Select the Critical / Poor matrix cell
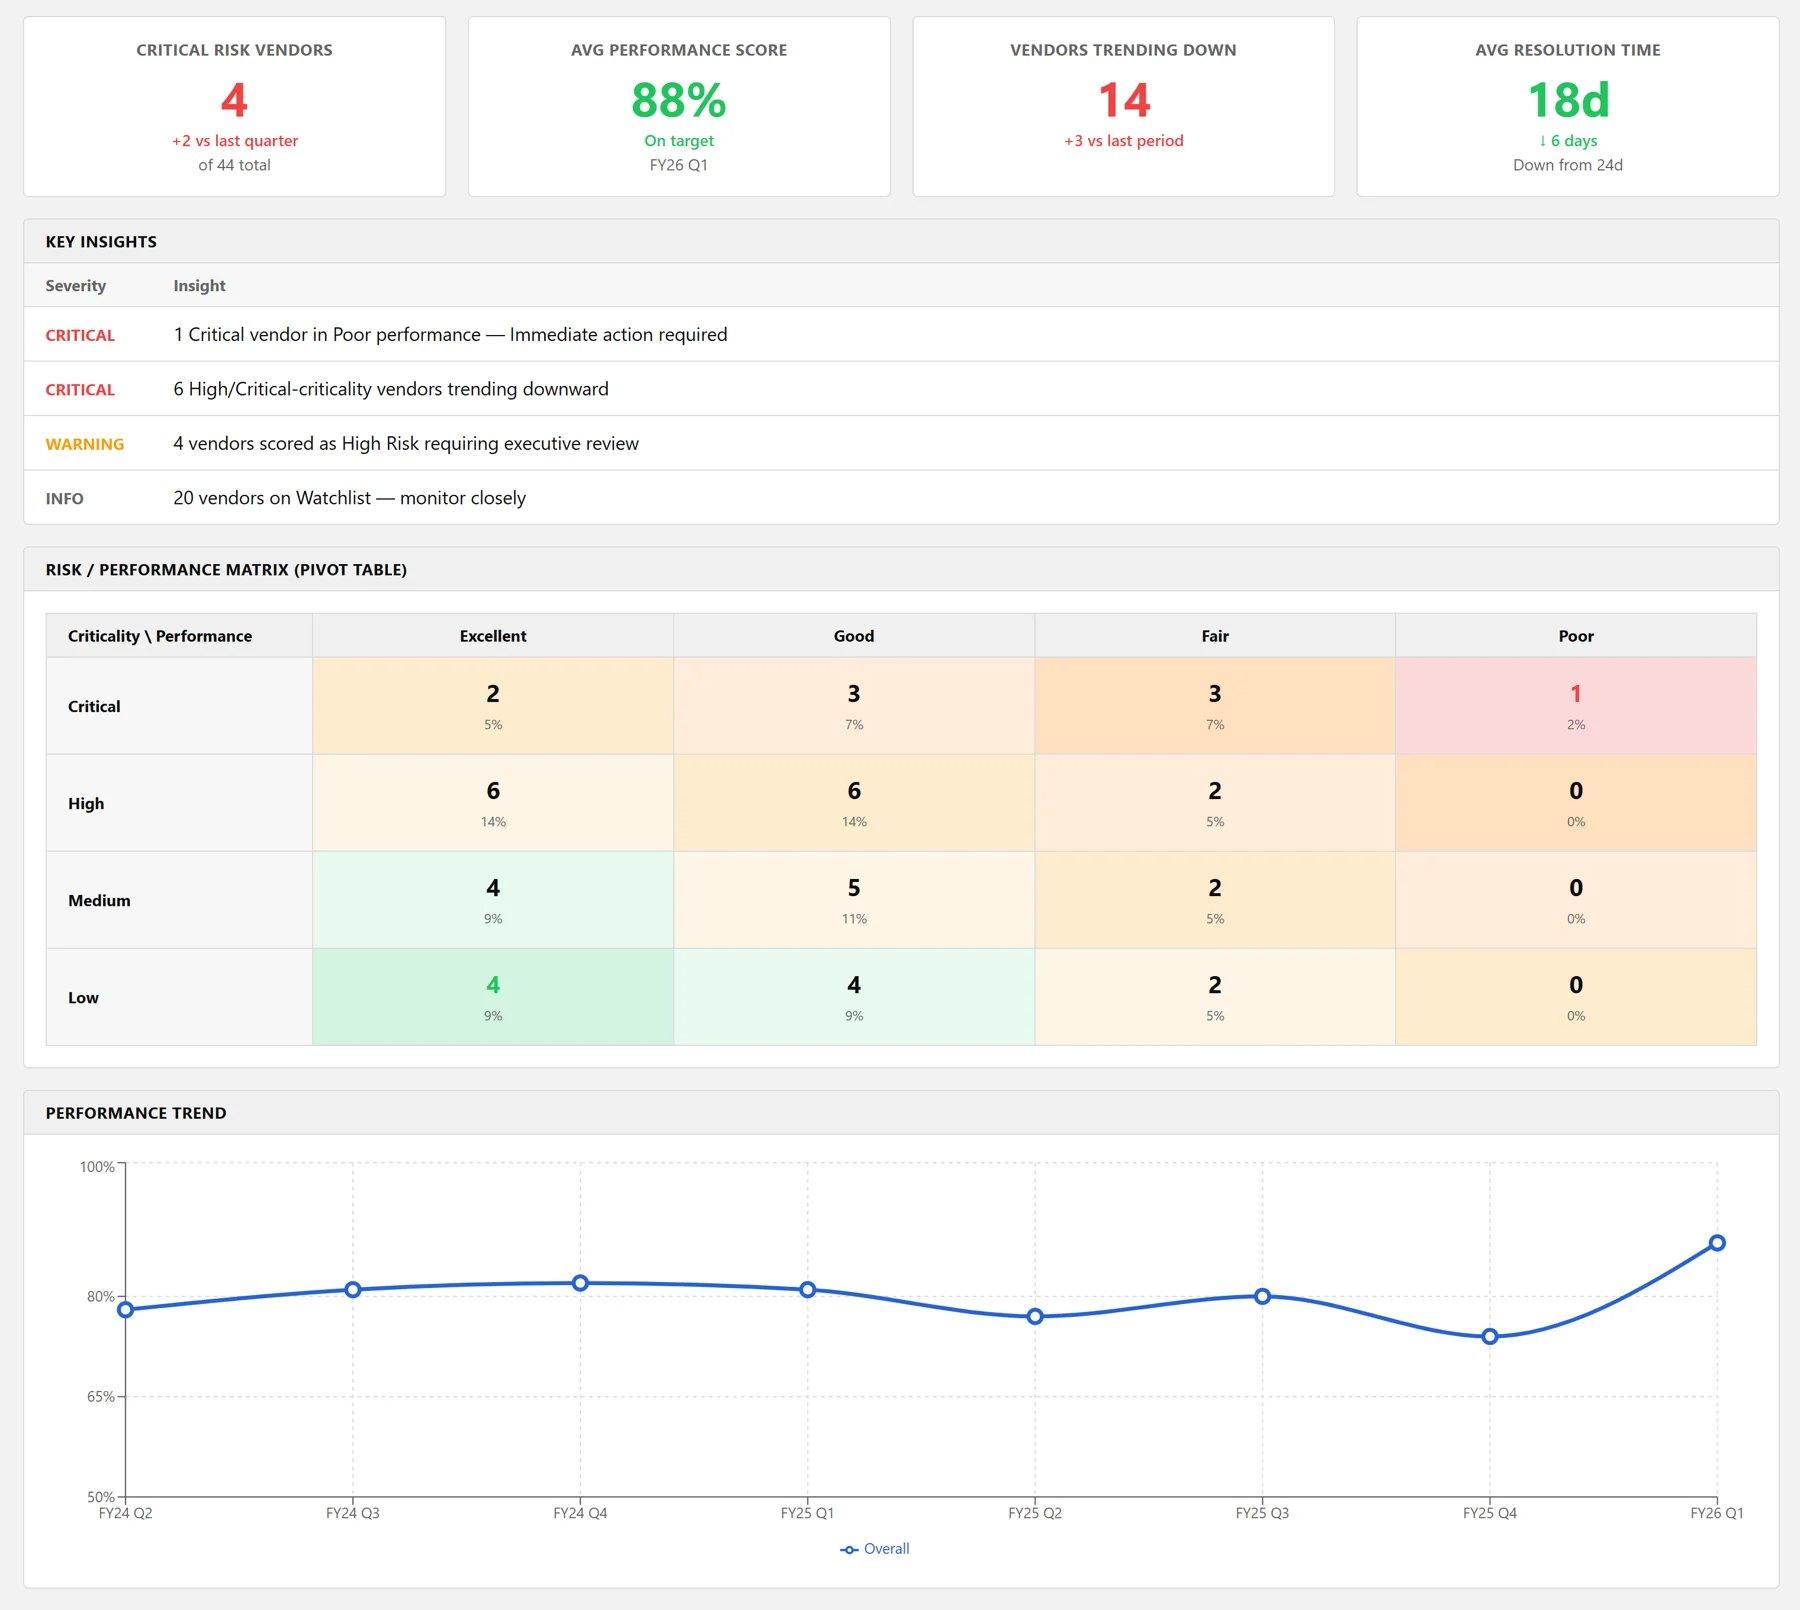This screenshot has height=1610, width=1800. click(1576, 706)
